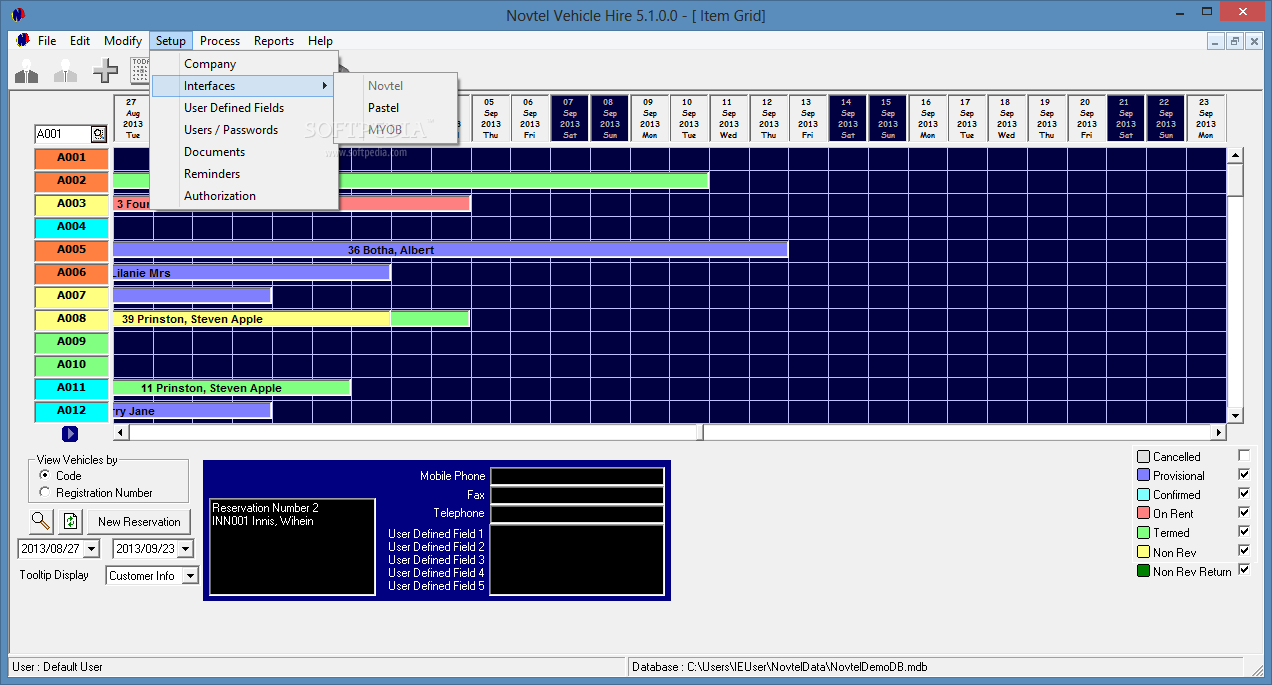Uncheck the Confirmed checkbox
1272x685 pixels.
(x=1244, y=493)
